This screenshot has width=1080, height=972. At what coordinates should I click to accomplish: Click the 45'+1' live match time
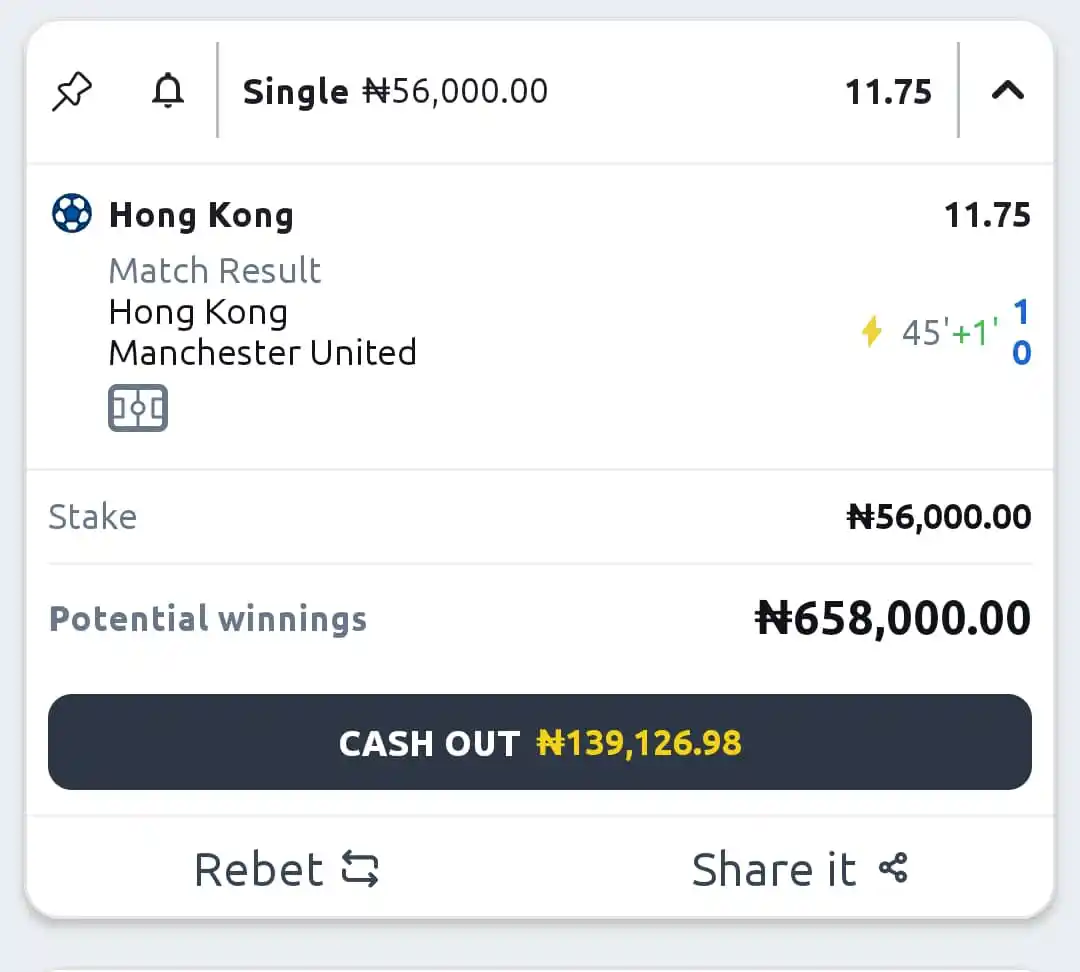[x=951, y=332]
